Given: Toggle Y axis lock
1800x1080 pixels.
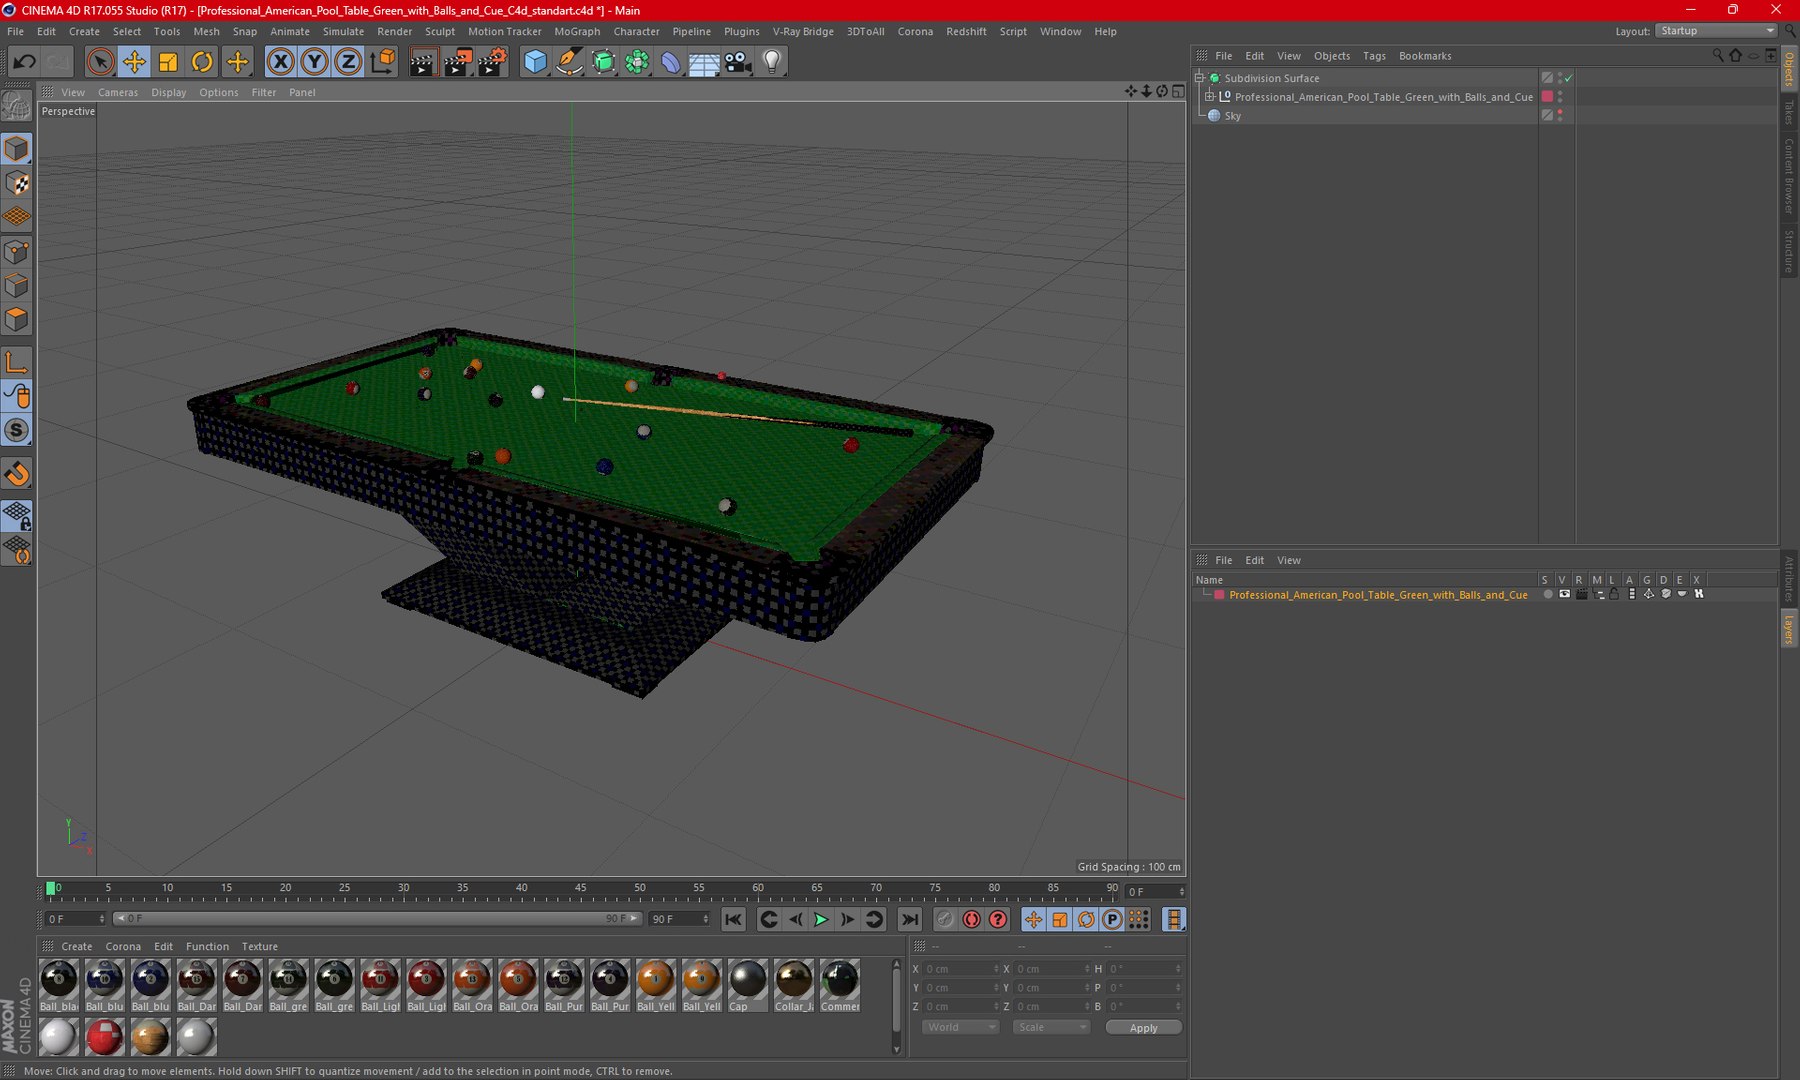Looking at the screenshot, I should [314, 62].
